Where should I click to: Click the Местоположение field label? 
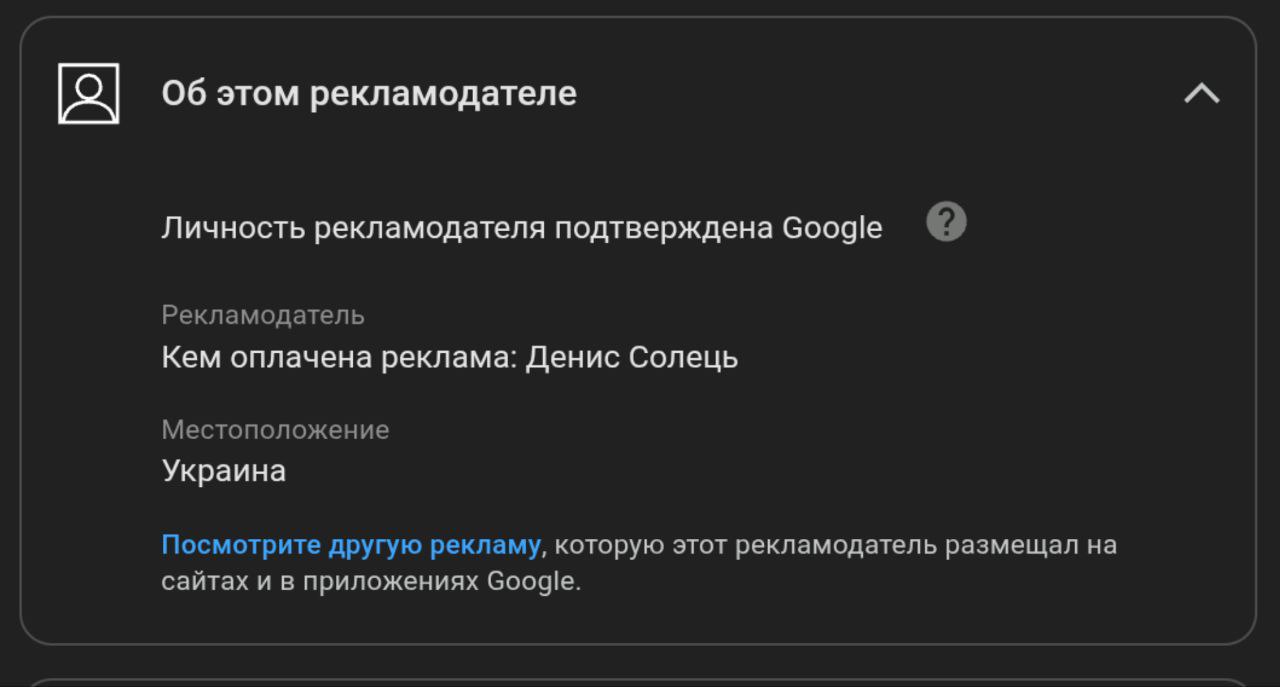pyautogui.click(x=275, y=430)
